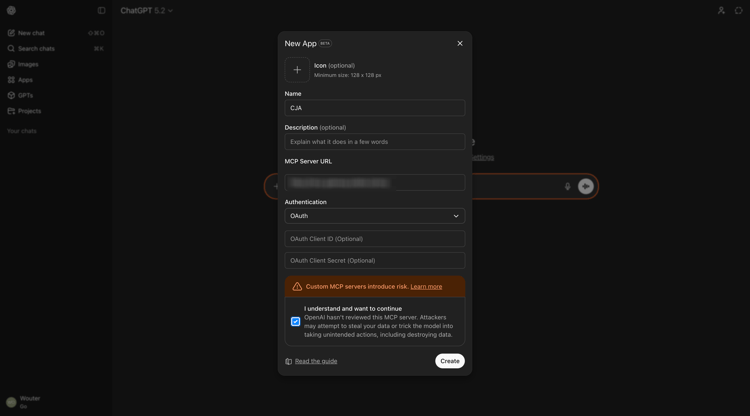Start a New chat from sidebar
This screenshot has width=750, height=416.
click(56, 33)
